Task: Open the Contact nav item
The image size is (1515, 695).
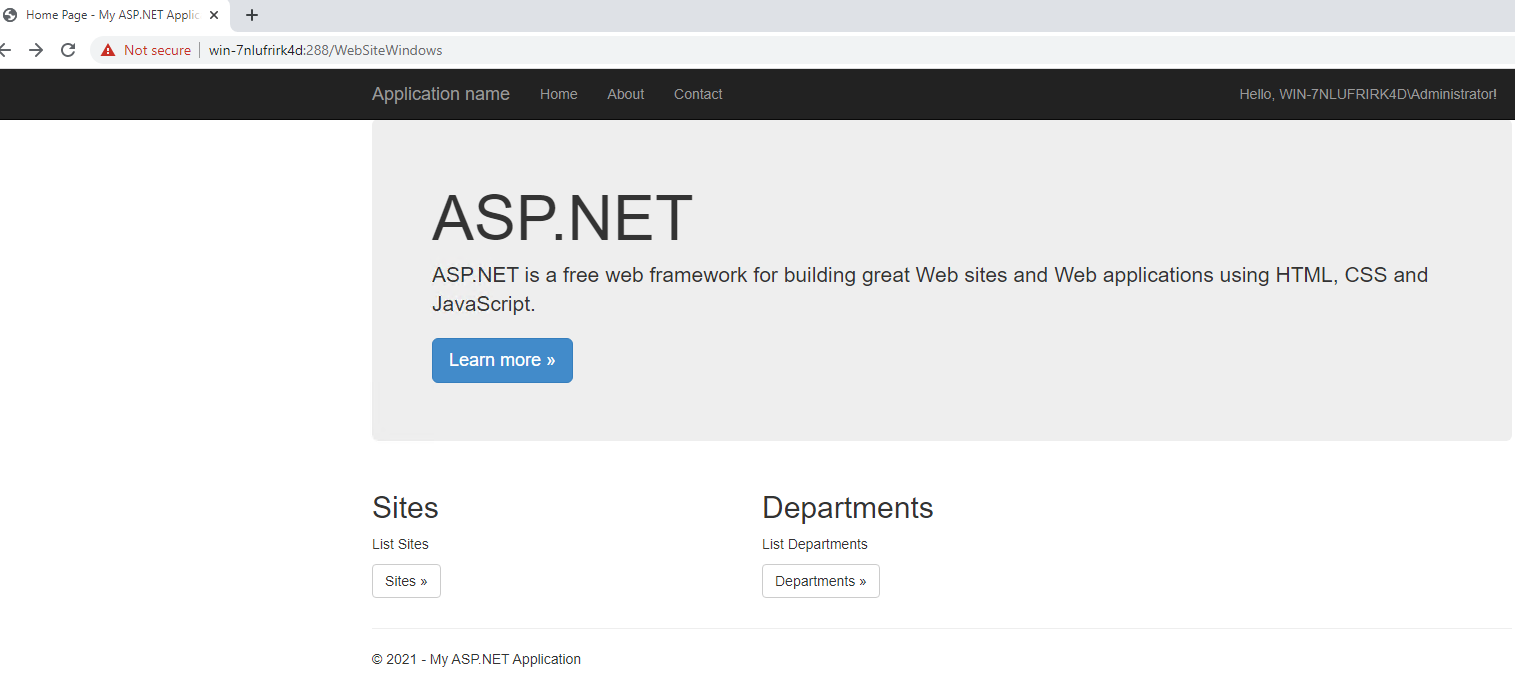Action: click(698, 94)
